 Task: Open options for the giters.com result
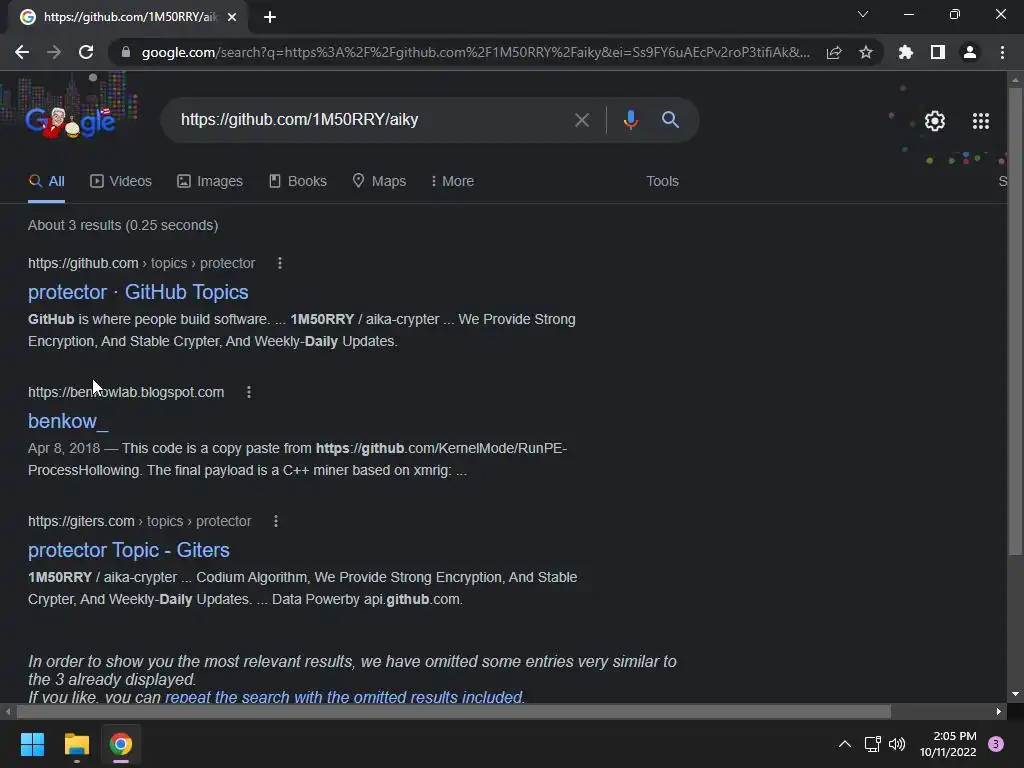[x=276, y=521]
